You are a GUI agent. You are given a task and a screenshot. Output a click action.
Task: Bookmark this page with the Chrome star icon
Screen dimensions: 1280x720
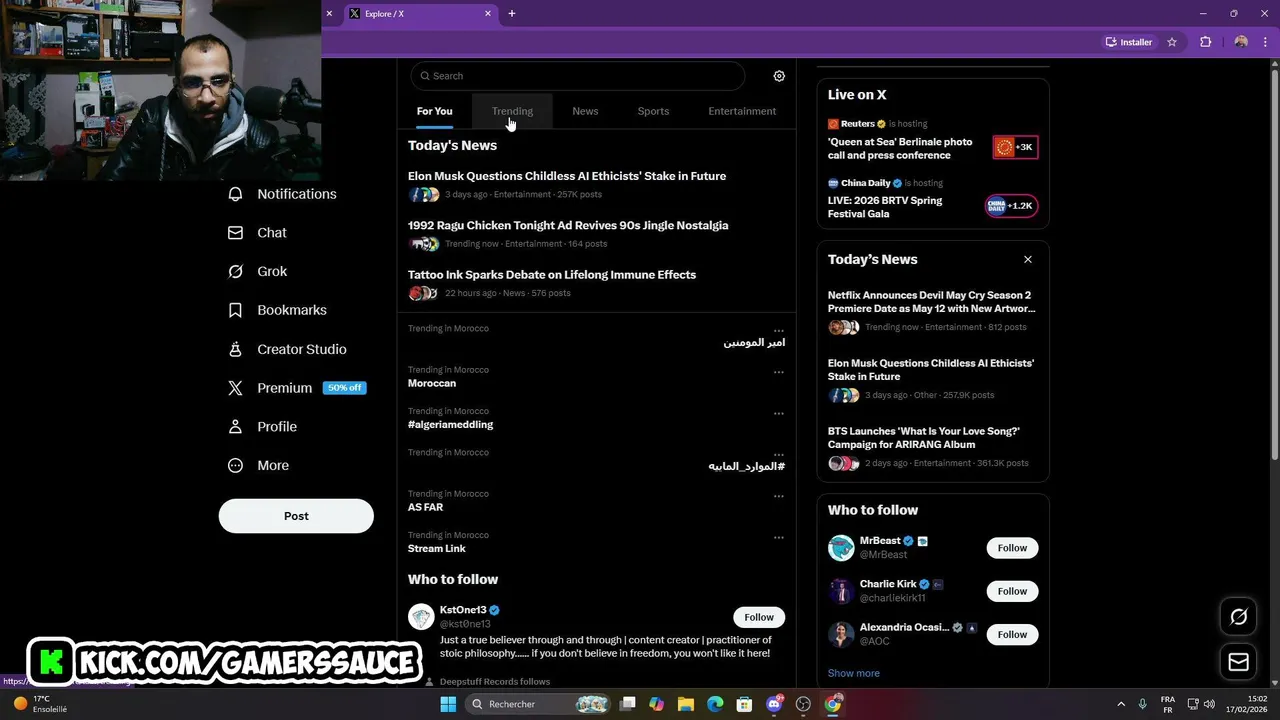click(x=1172, y=42)
